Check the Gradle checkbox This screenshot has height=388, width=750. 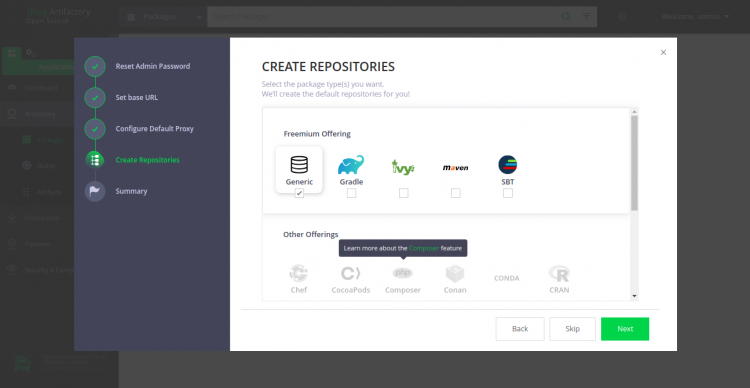click(352, 193)
